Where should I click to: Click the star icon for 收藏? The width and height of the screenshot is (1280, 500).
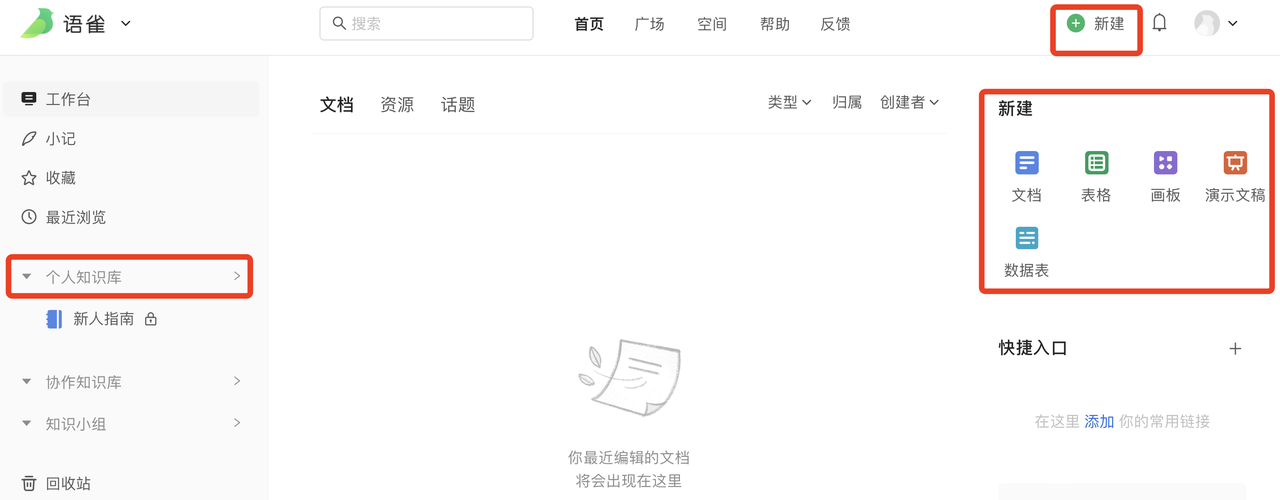point(29,178)
